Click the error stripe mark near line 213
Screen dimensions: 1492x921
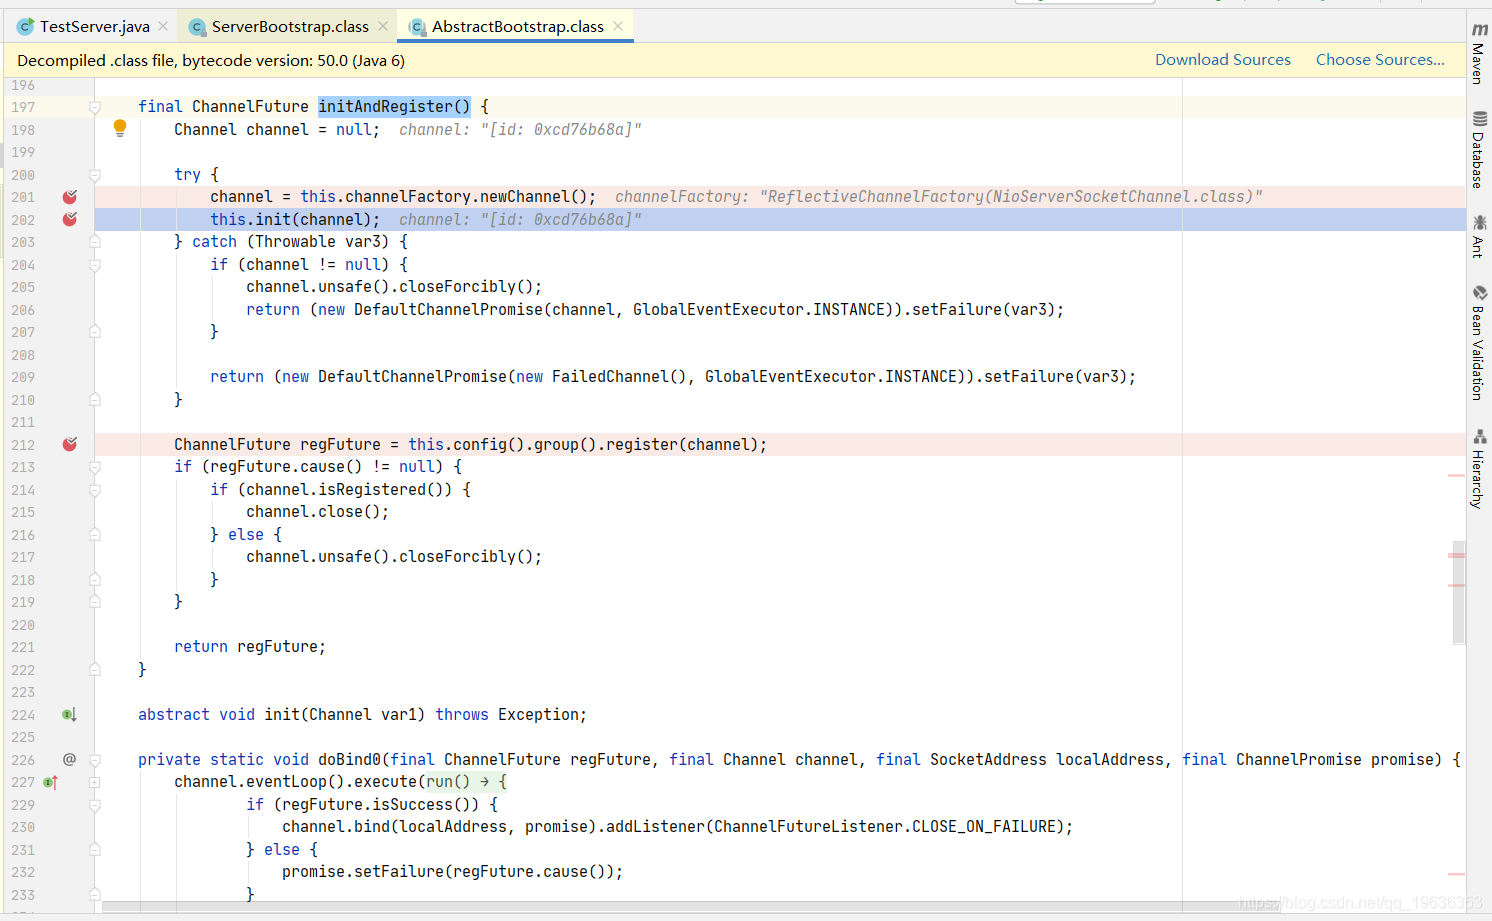[x=1456, y=476]
